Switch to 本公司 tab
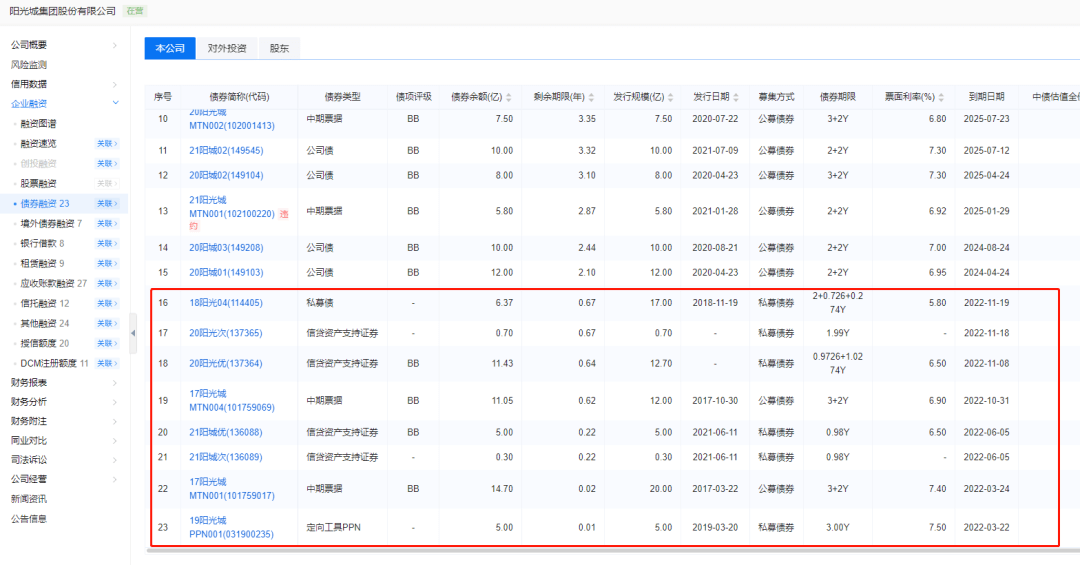Image resolution: width=1080 pixels, height=565 pixels. [170, 48]
